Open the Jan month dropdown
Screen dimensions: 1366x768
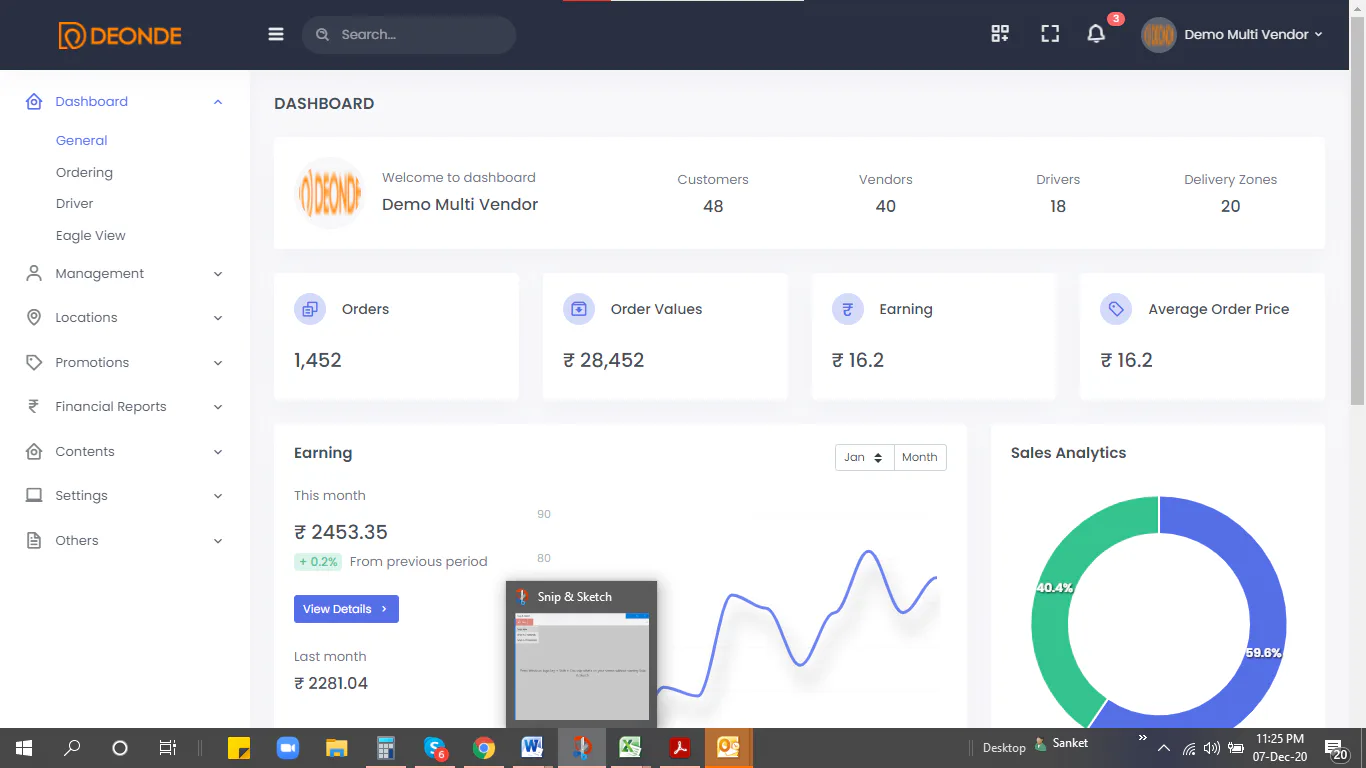coord(864,457)
